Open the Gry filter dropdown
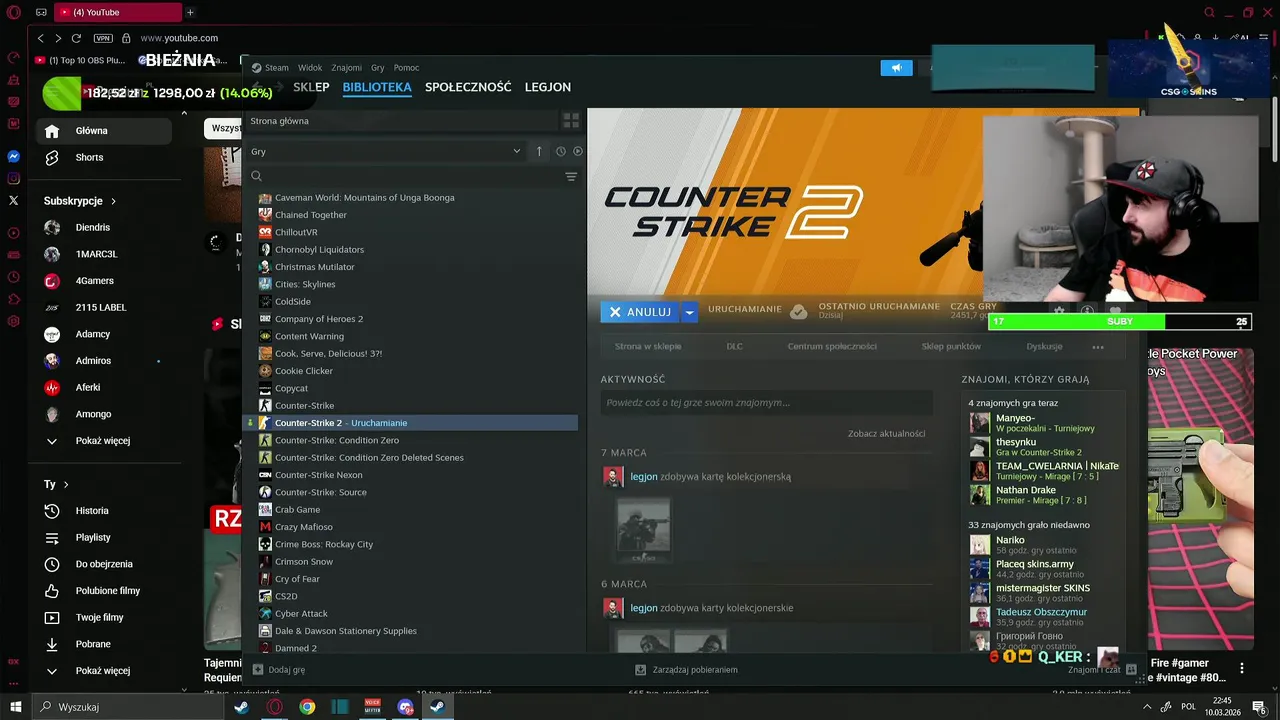Image resolution: width=1280 pixels, height=720 pixels. 385,151
